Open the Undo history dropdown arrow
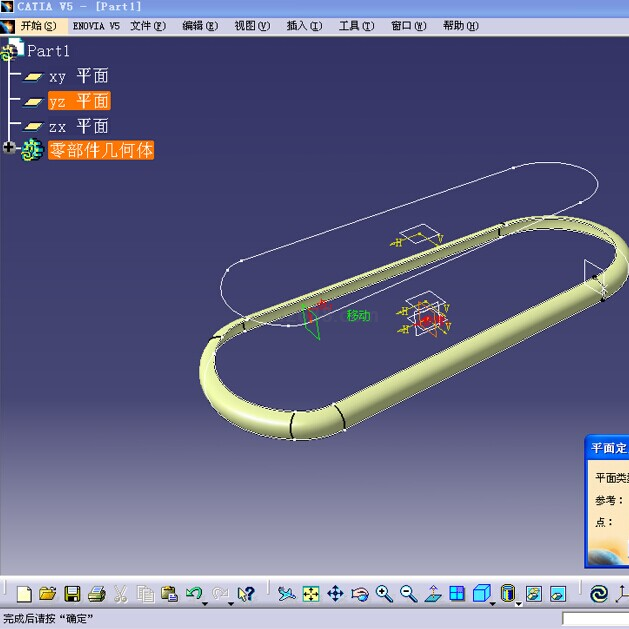629x629 pixels. pos(205,603)
